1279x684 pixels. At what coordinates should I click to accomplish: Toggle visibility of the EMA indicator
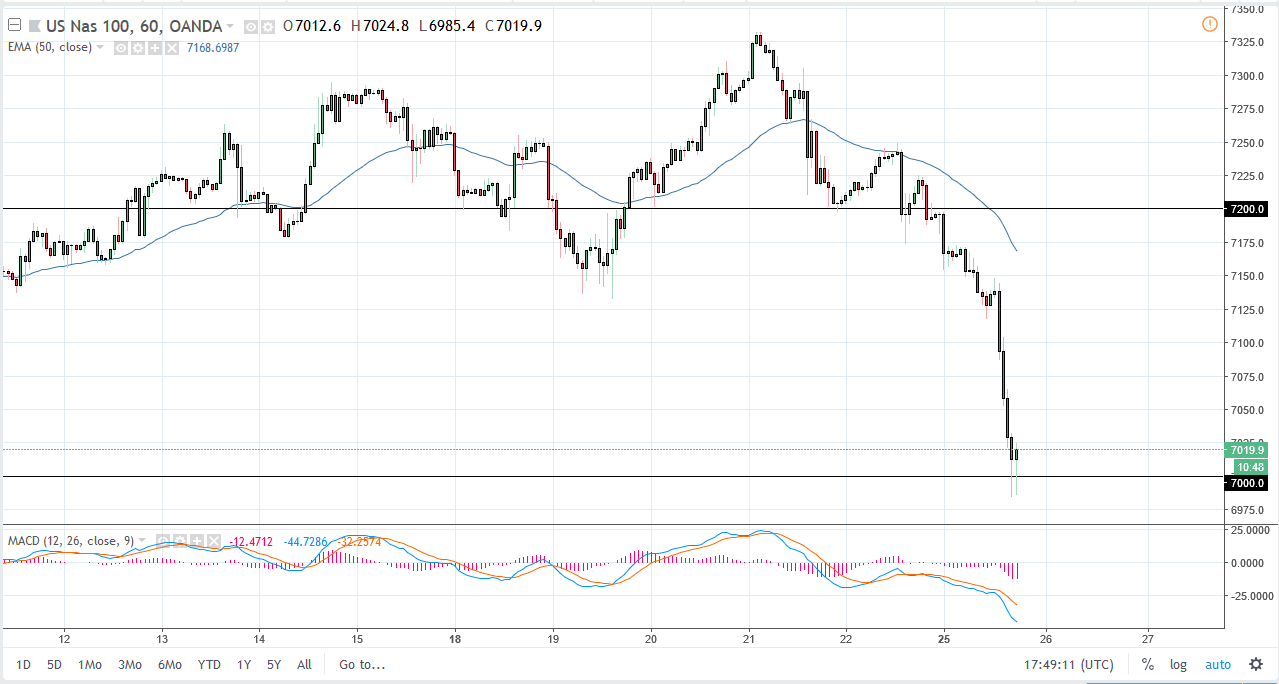tap(120, 47)
